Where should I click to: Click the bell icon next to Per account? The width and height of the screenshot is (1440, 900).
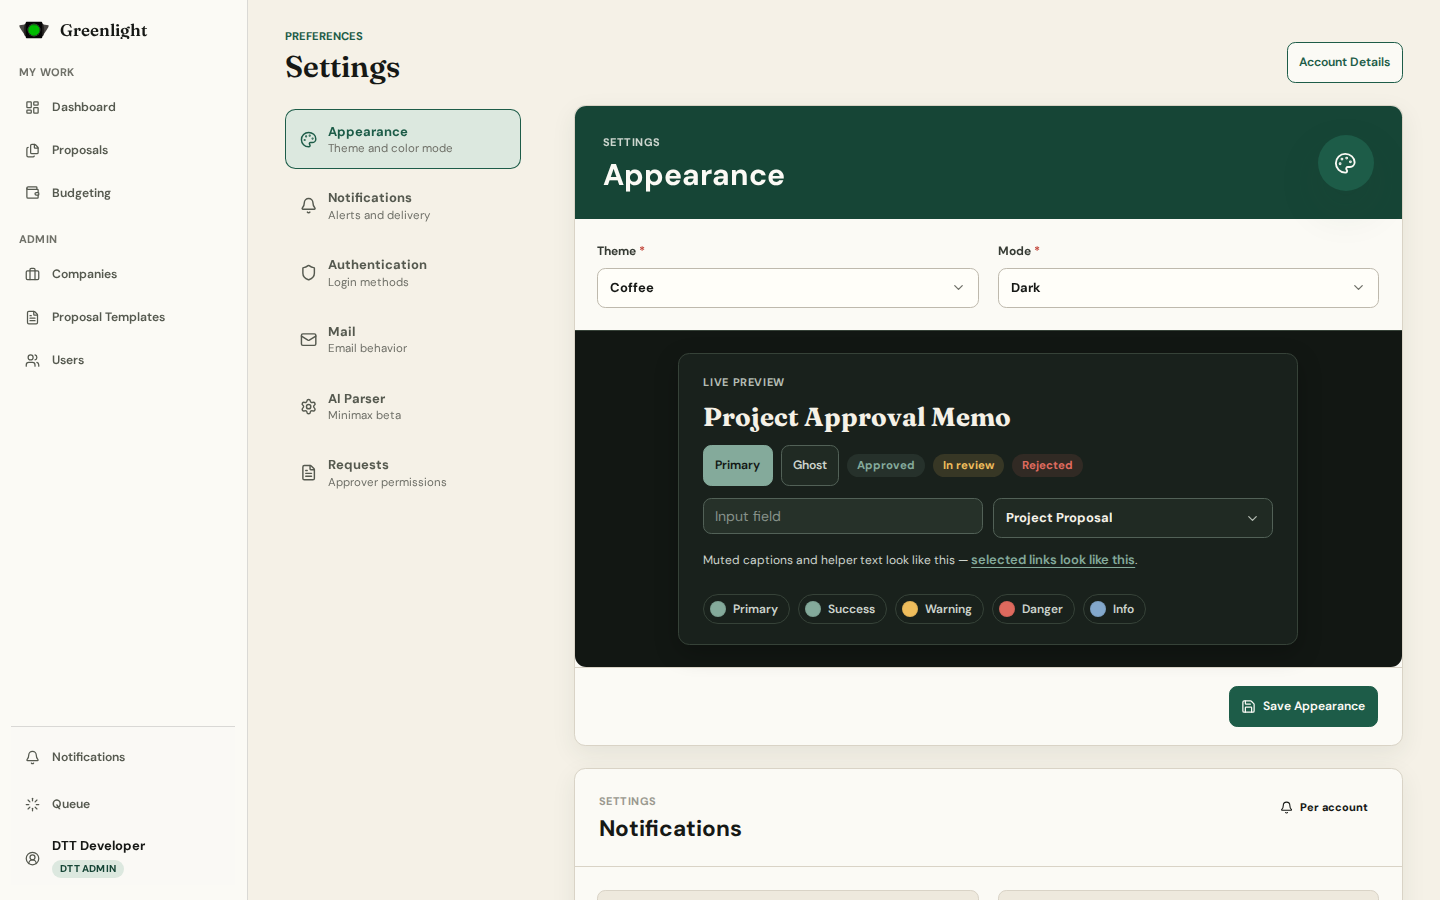coord(1286,807)
